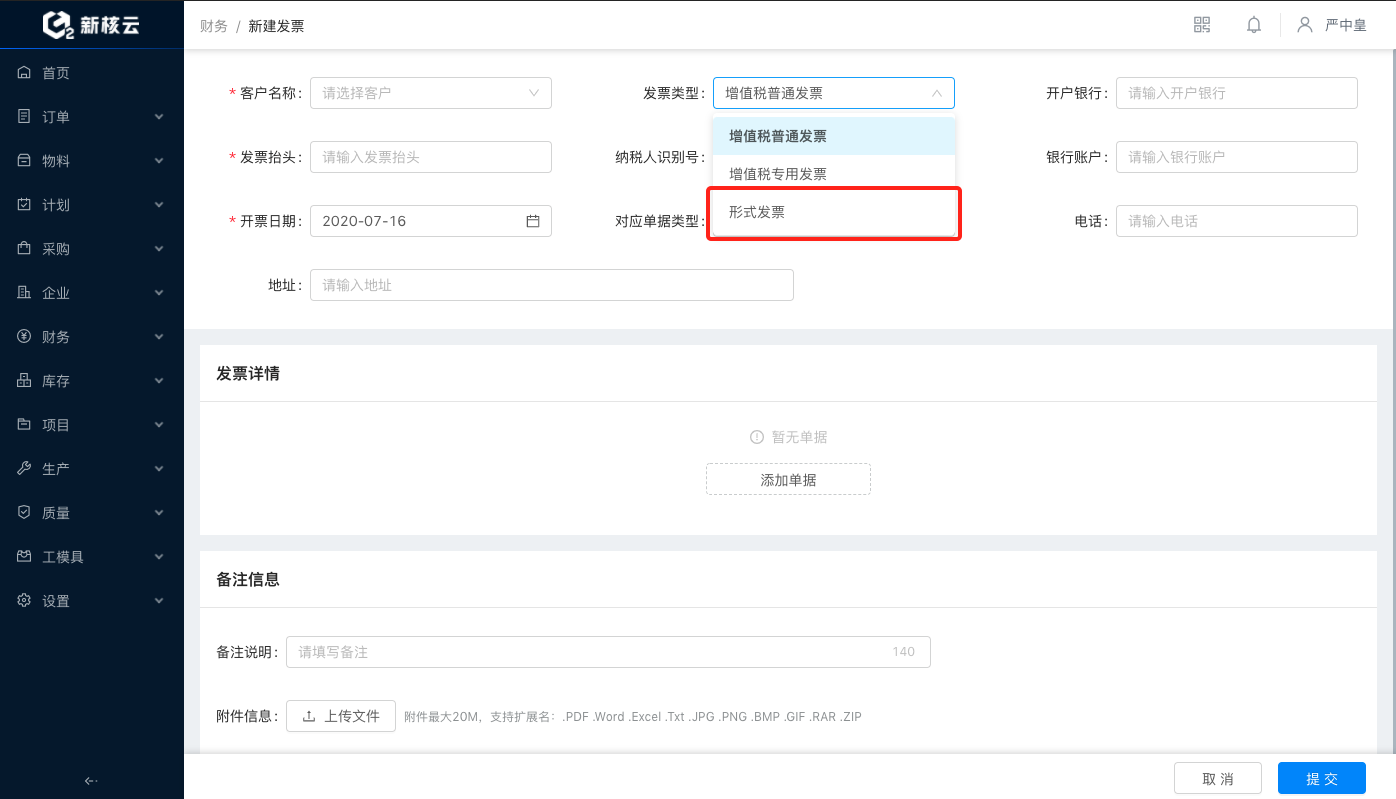This screenshot has height=799, width=1396.
Task: Open the QR code icon in header
Action: (x=1202, y=25)
